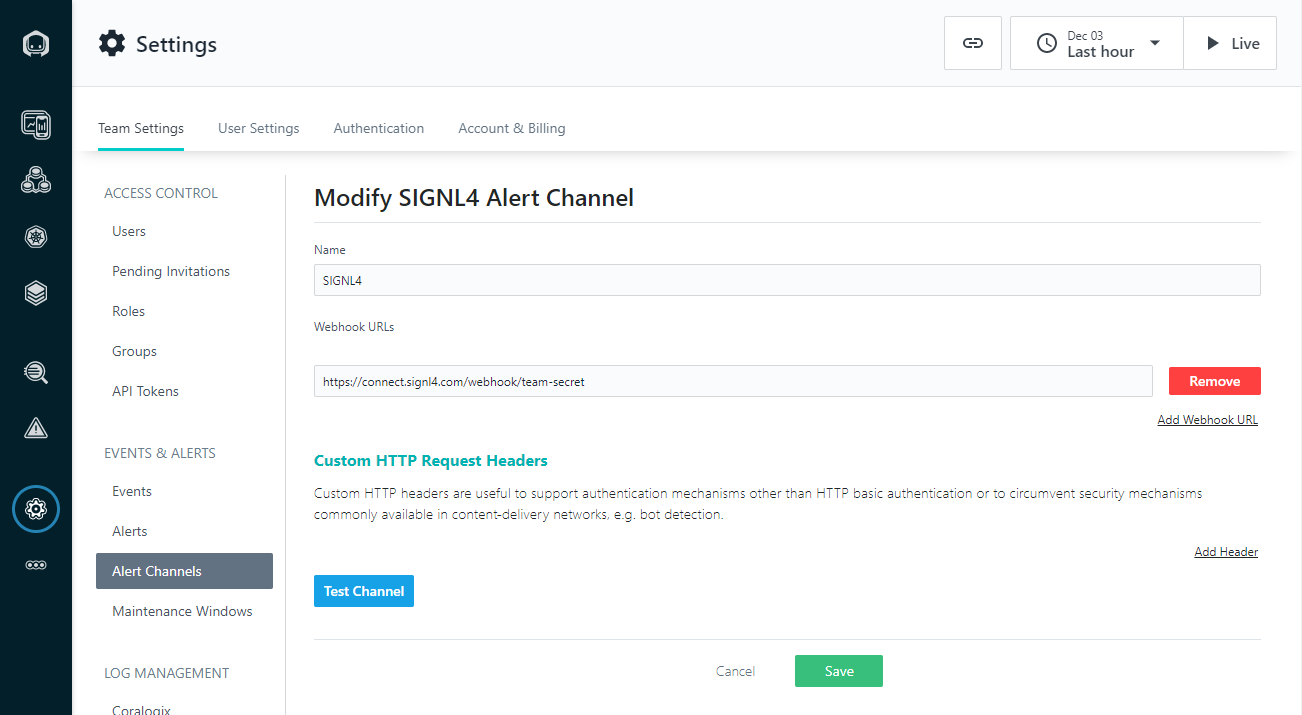Open Pending Invitations
Viewport: 1302px width, 715px height.
point(171,271)
